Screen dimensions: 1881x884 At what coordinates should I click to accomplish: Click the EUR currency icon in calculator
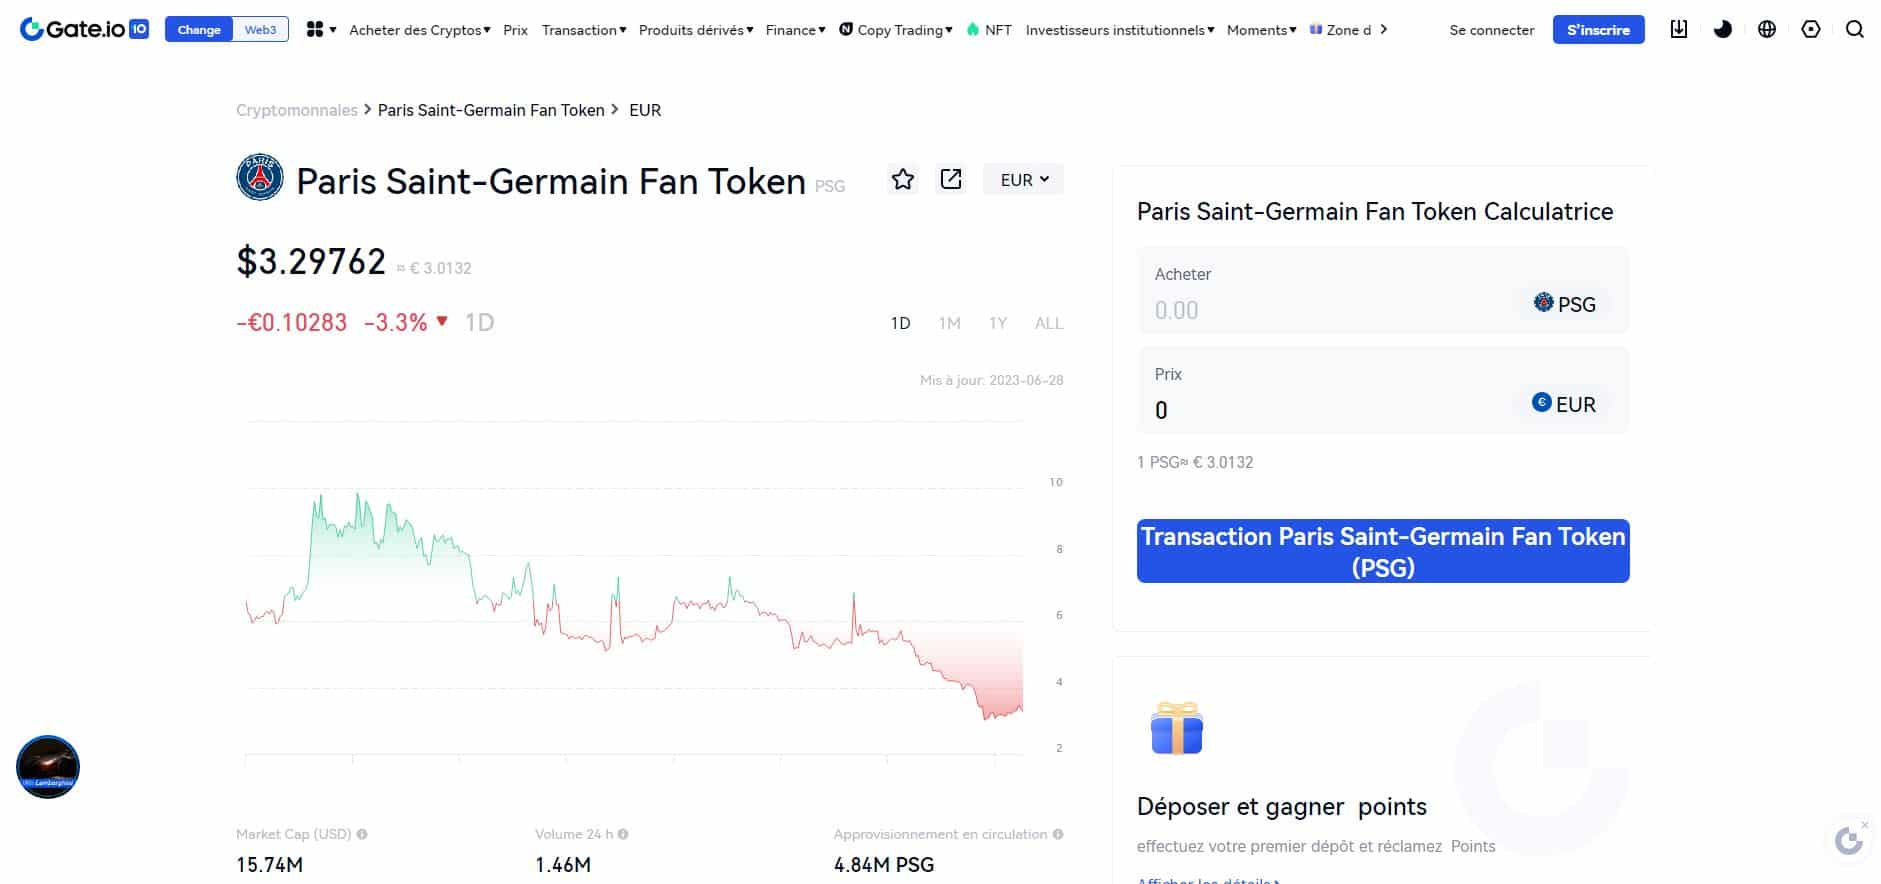[1542, 402]
